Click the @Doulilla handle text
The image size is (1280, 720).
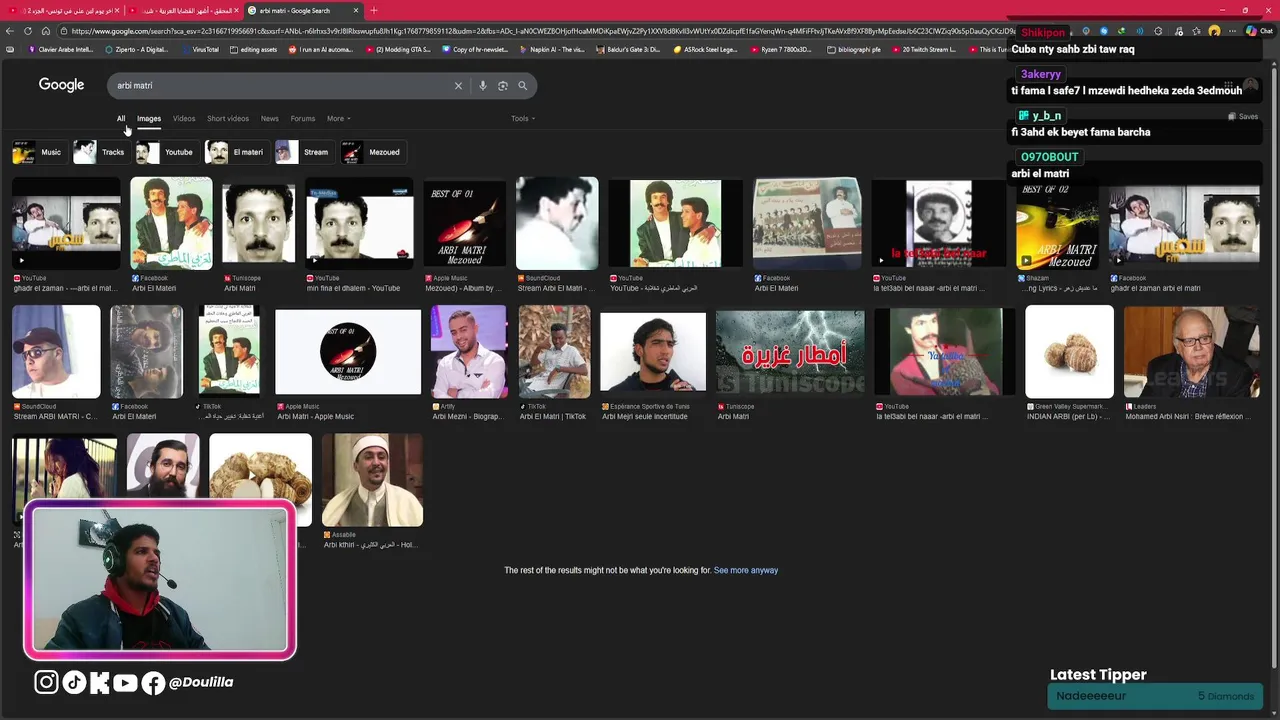pos(201,682)
